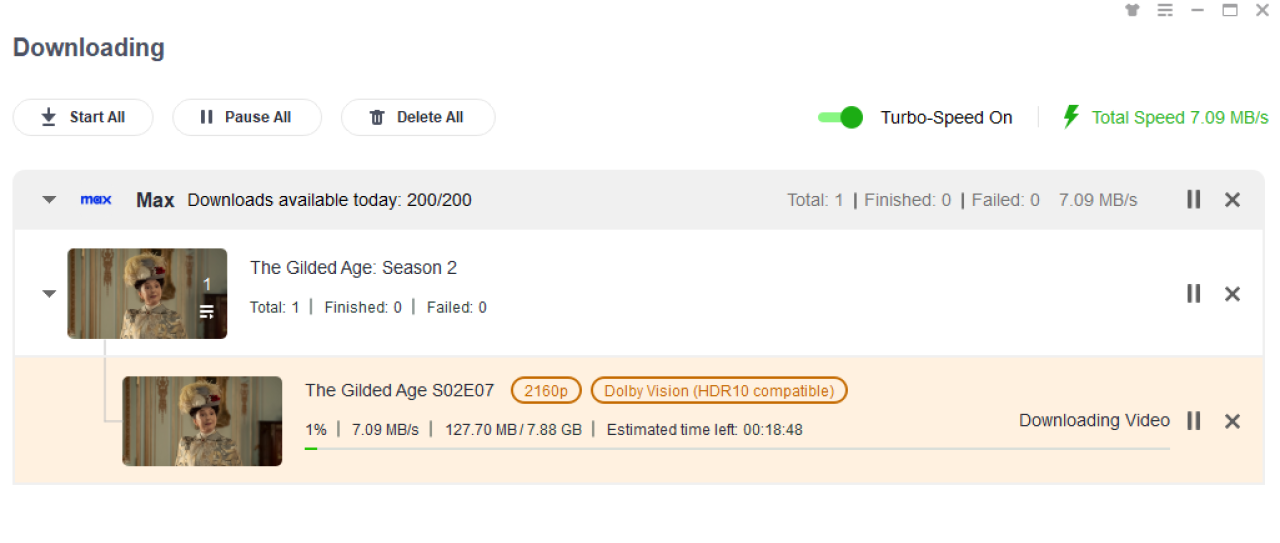Viewport: 1280px width, 543px height.
Task: Click the Delete All button
Action: (418, 117)
